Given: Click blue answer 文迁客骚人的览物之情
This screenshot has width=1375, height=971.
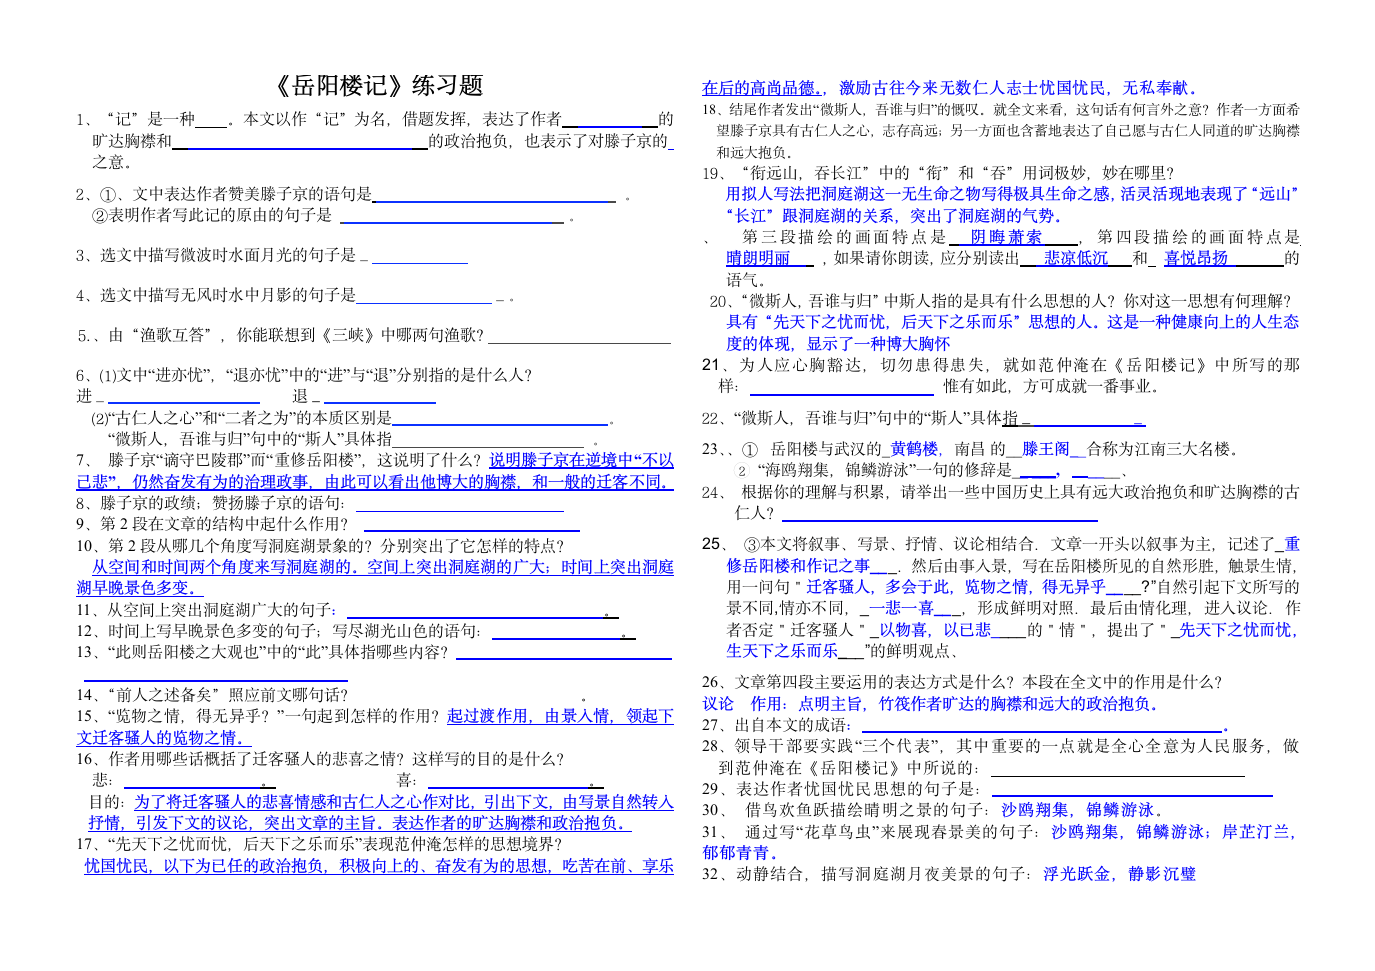Looking at the screenshot, I should 163,738.
